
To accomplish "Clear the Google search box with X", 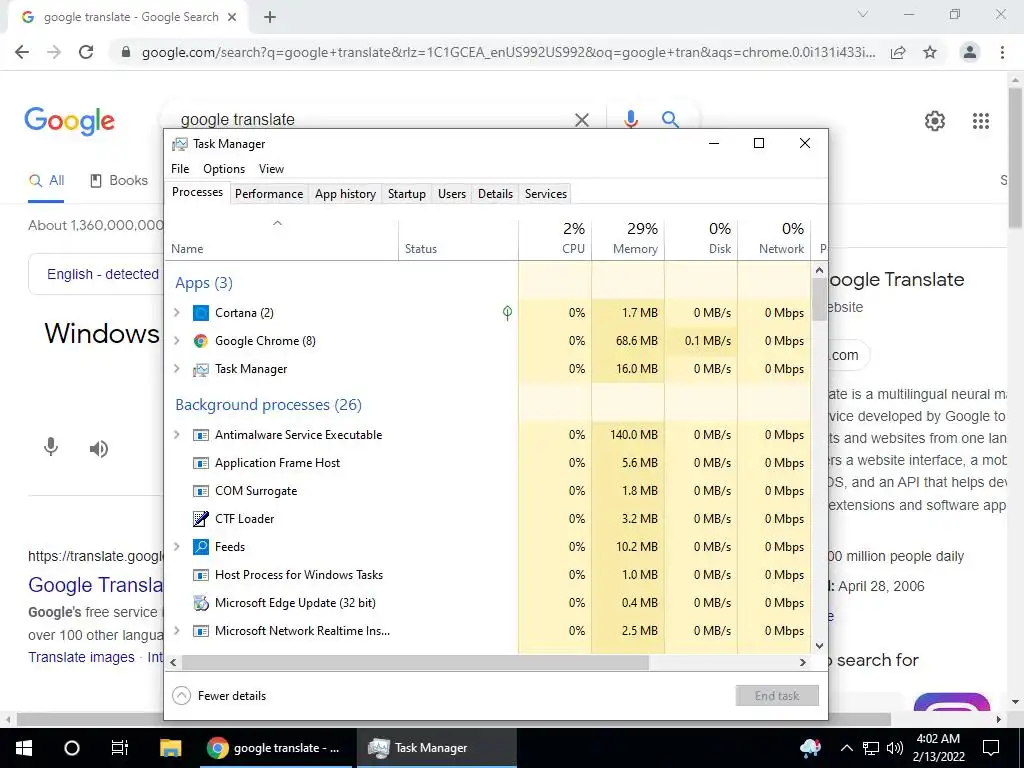I will [581, 120].
